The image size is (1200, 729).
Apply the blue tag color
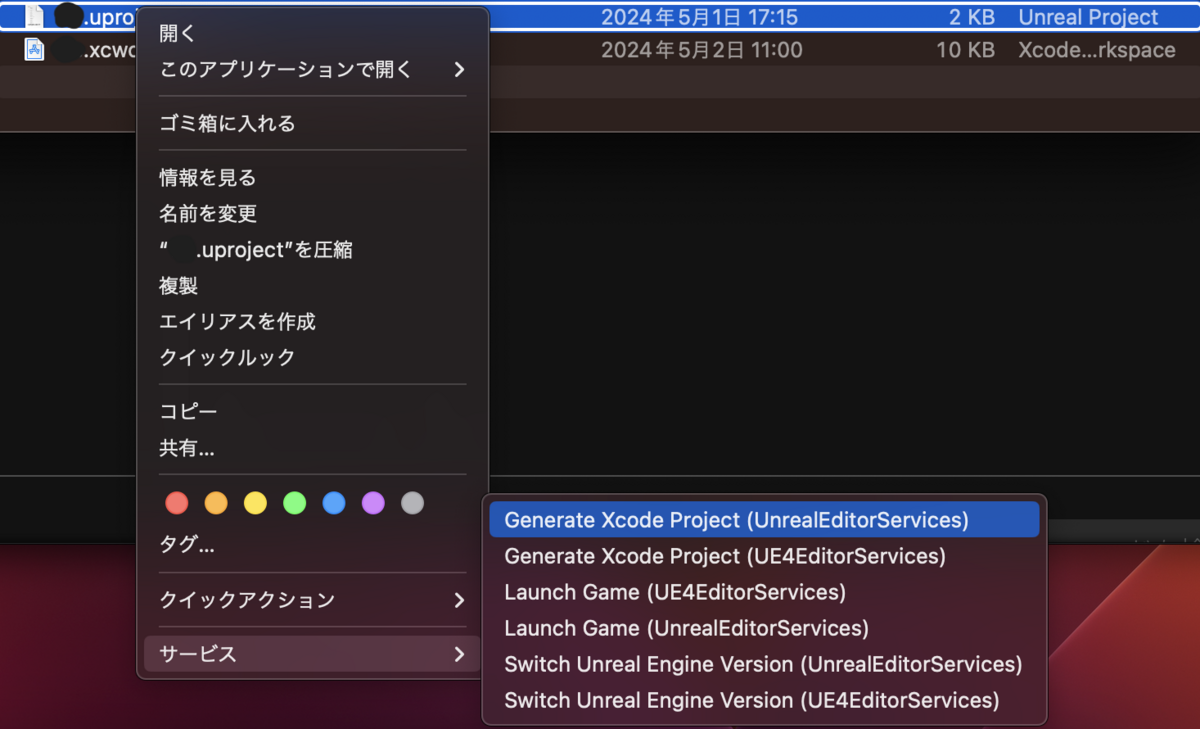coord(334,503)
